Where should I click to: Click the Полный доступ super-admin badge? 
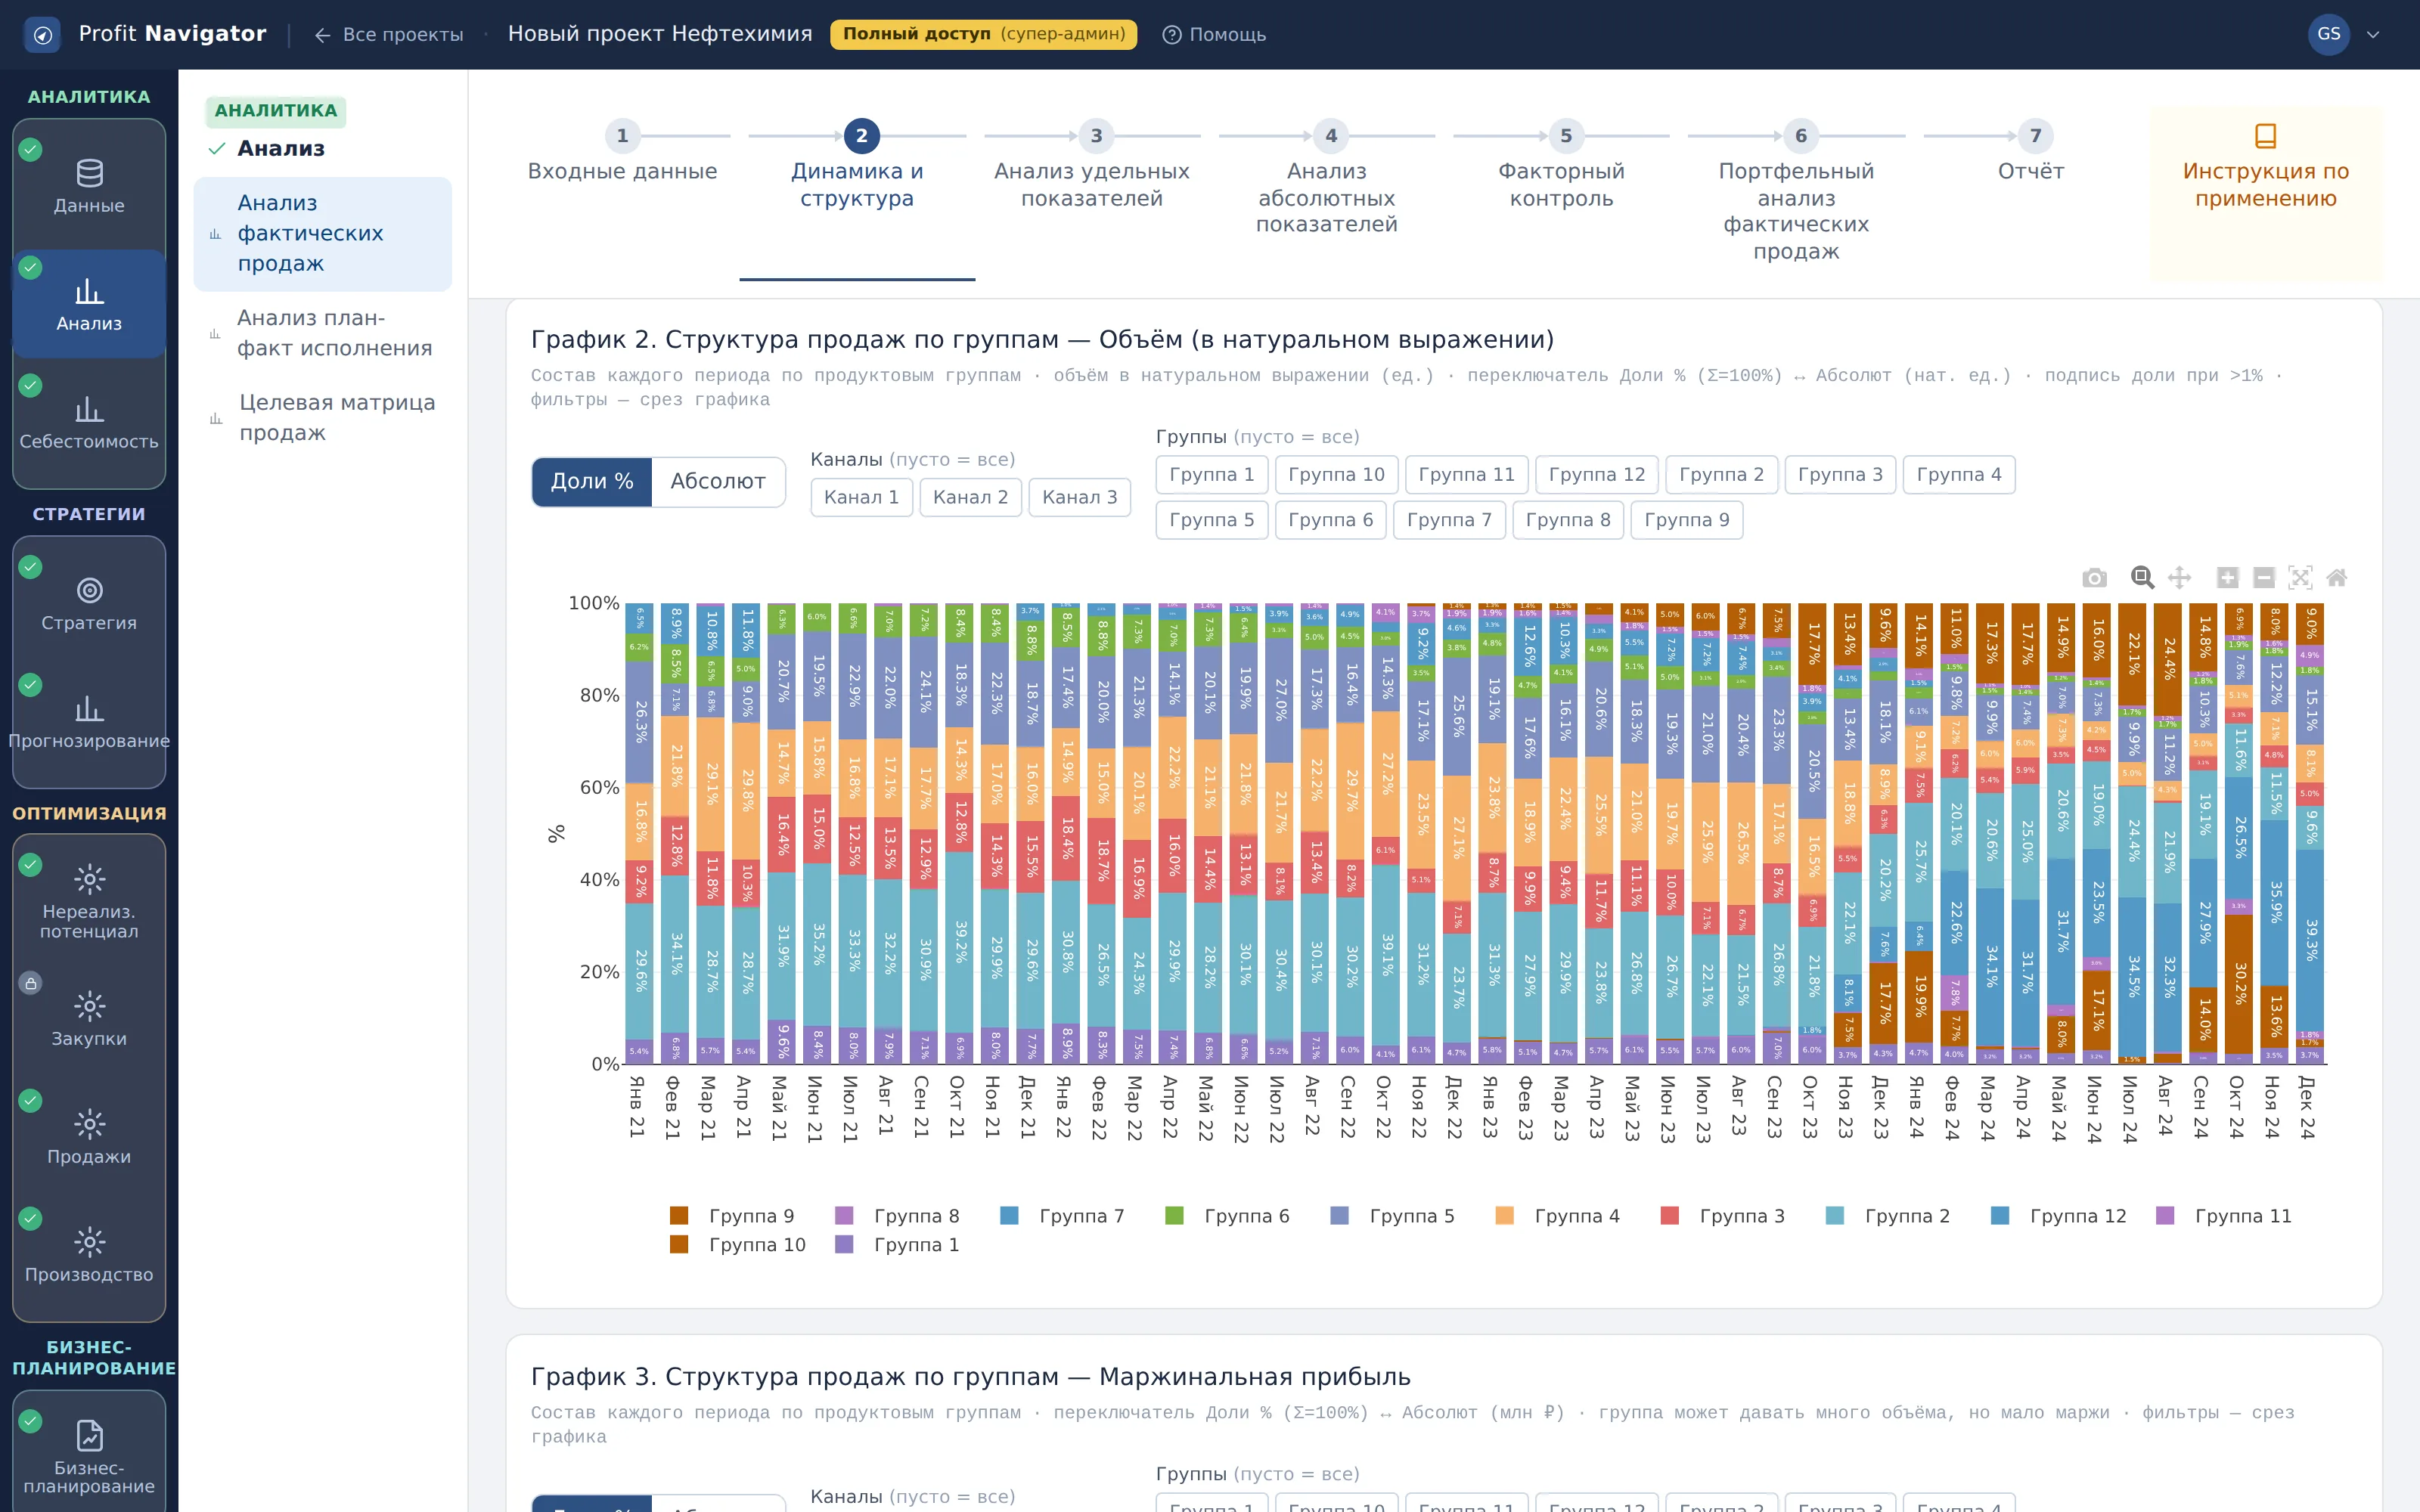983,34
